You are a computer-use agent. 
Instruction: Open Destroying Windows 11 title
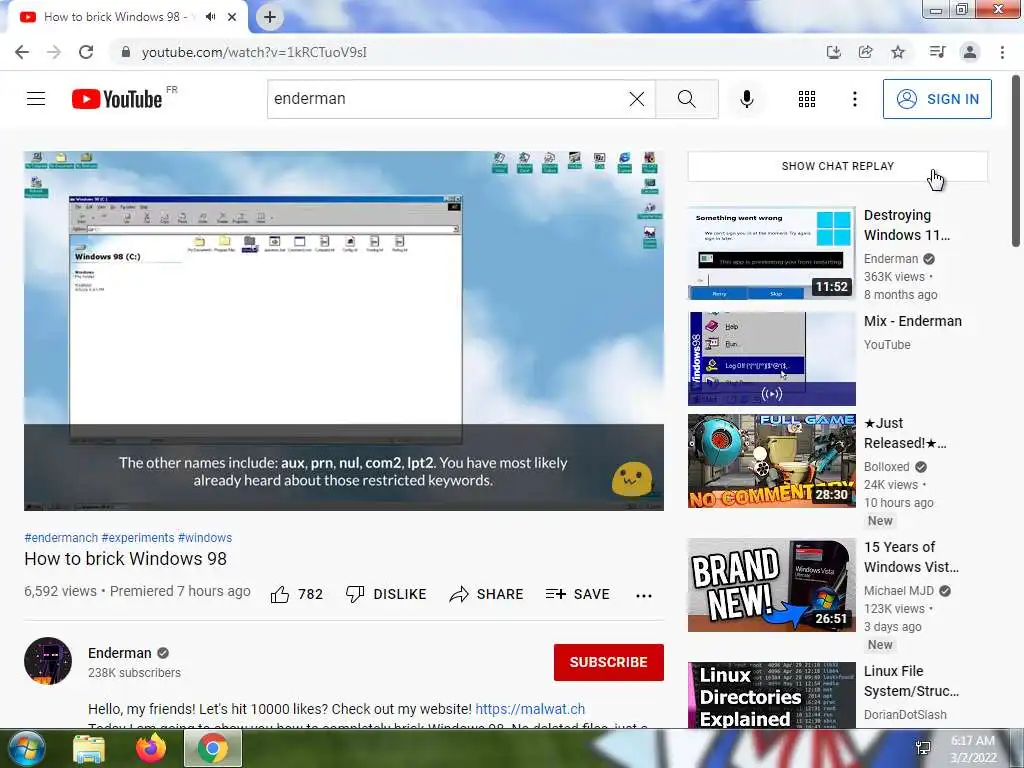tap(906, 225)
